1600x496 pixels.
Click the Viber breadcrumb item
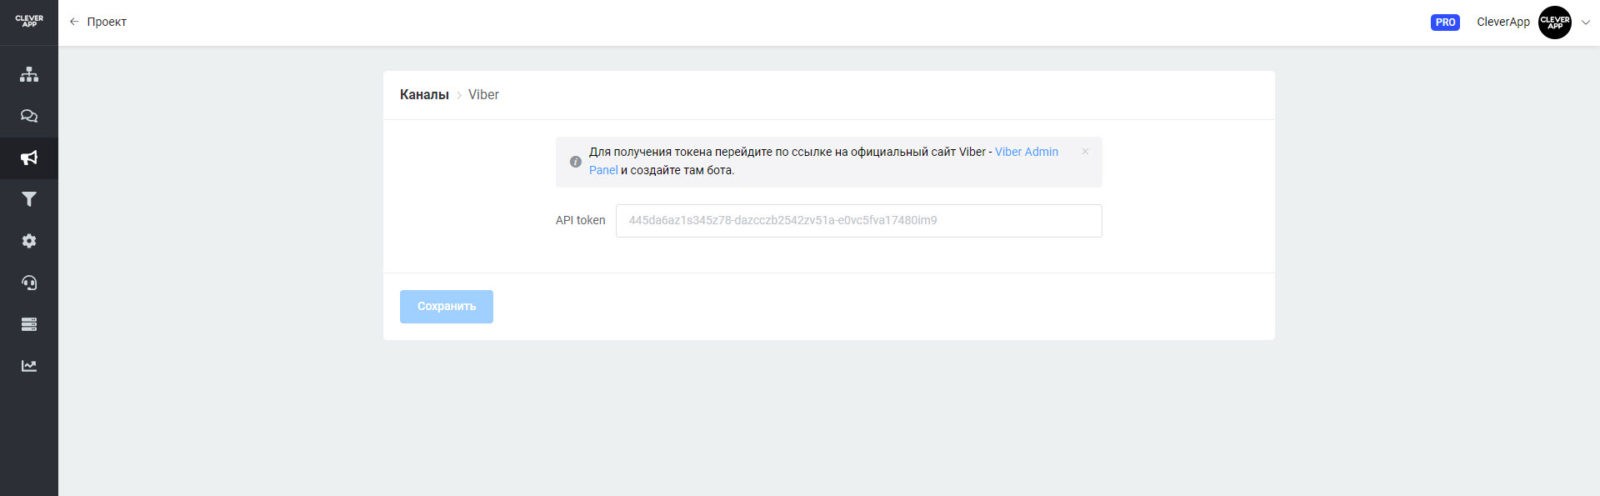pyautogui.click(x=483, y=95)
